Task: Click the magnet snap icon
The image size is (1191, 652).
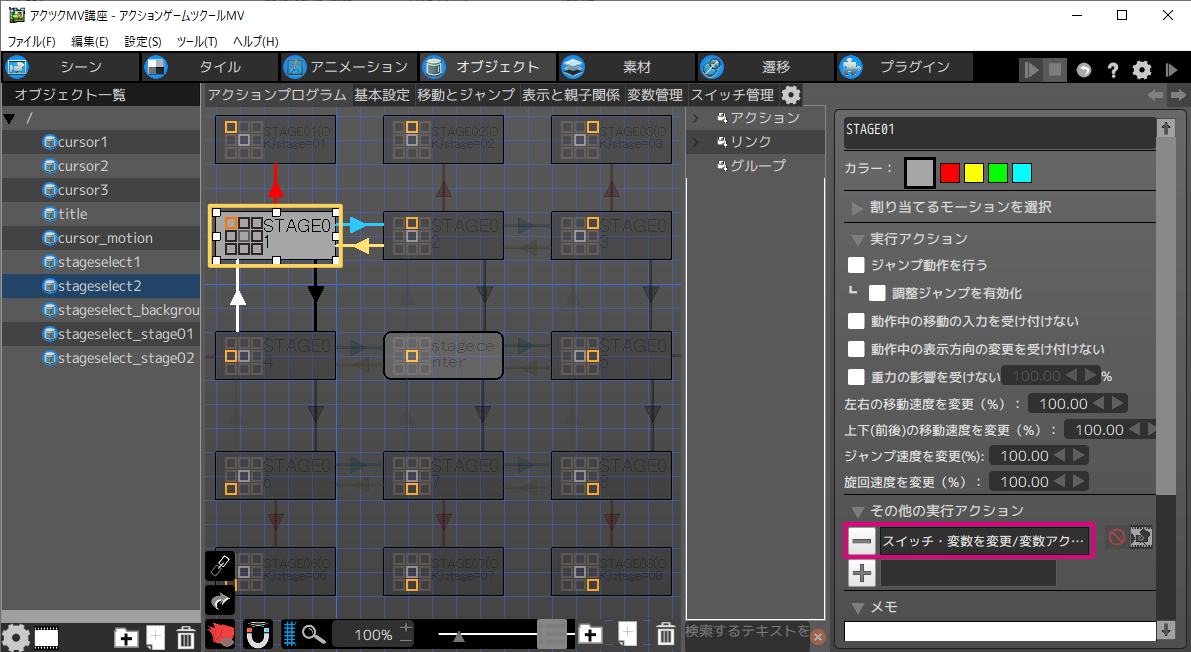Action: pos(257,634)
